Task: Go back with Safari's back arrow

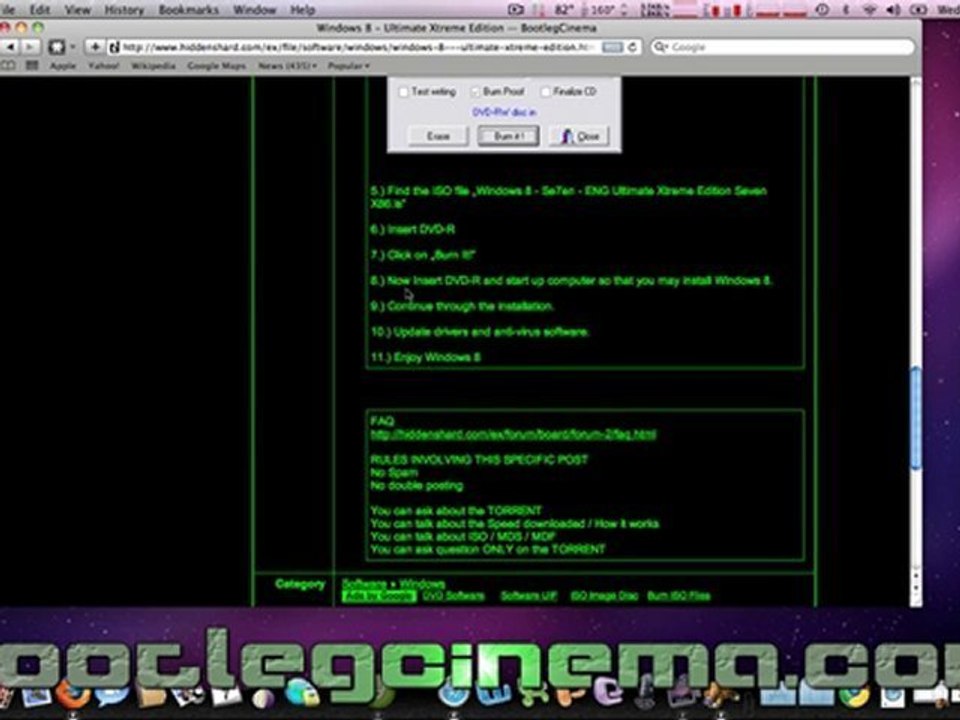Action: pos(10,47)
